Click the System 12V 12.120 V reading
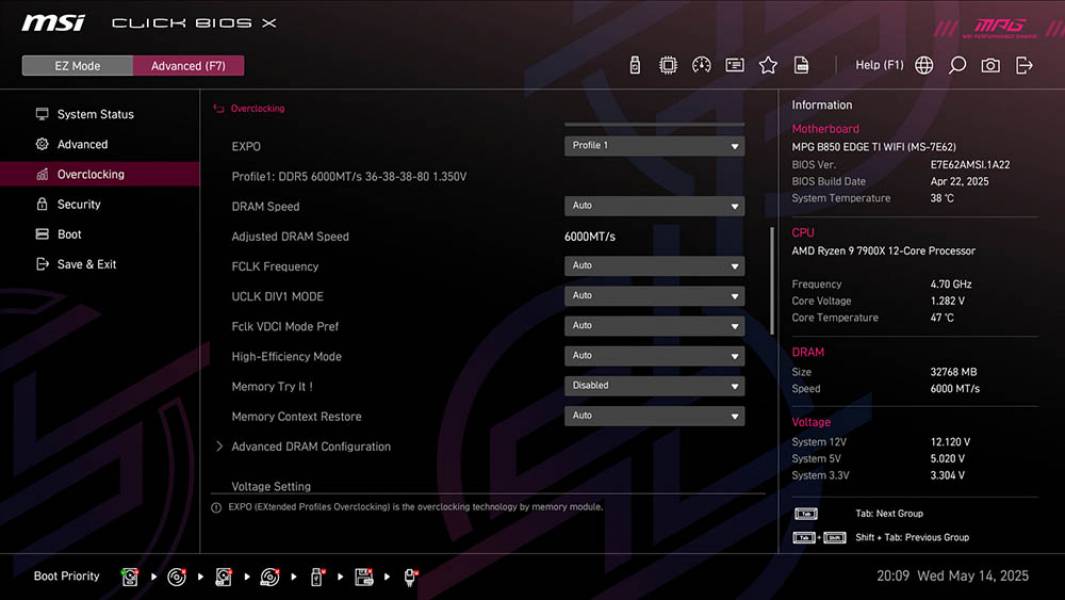1065x600 pixels. coord(950,442)
